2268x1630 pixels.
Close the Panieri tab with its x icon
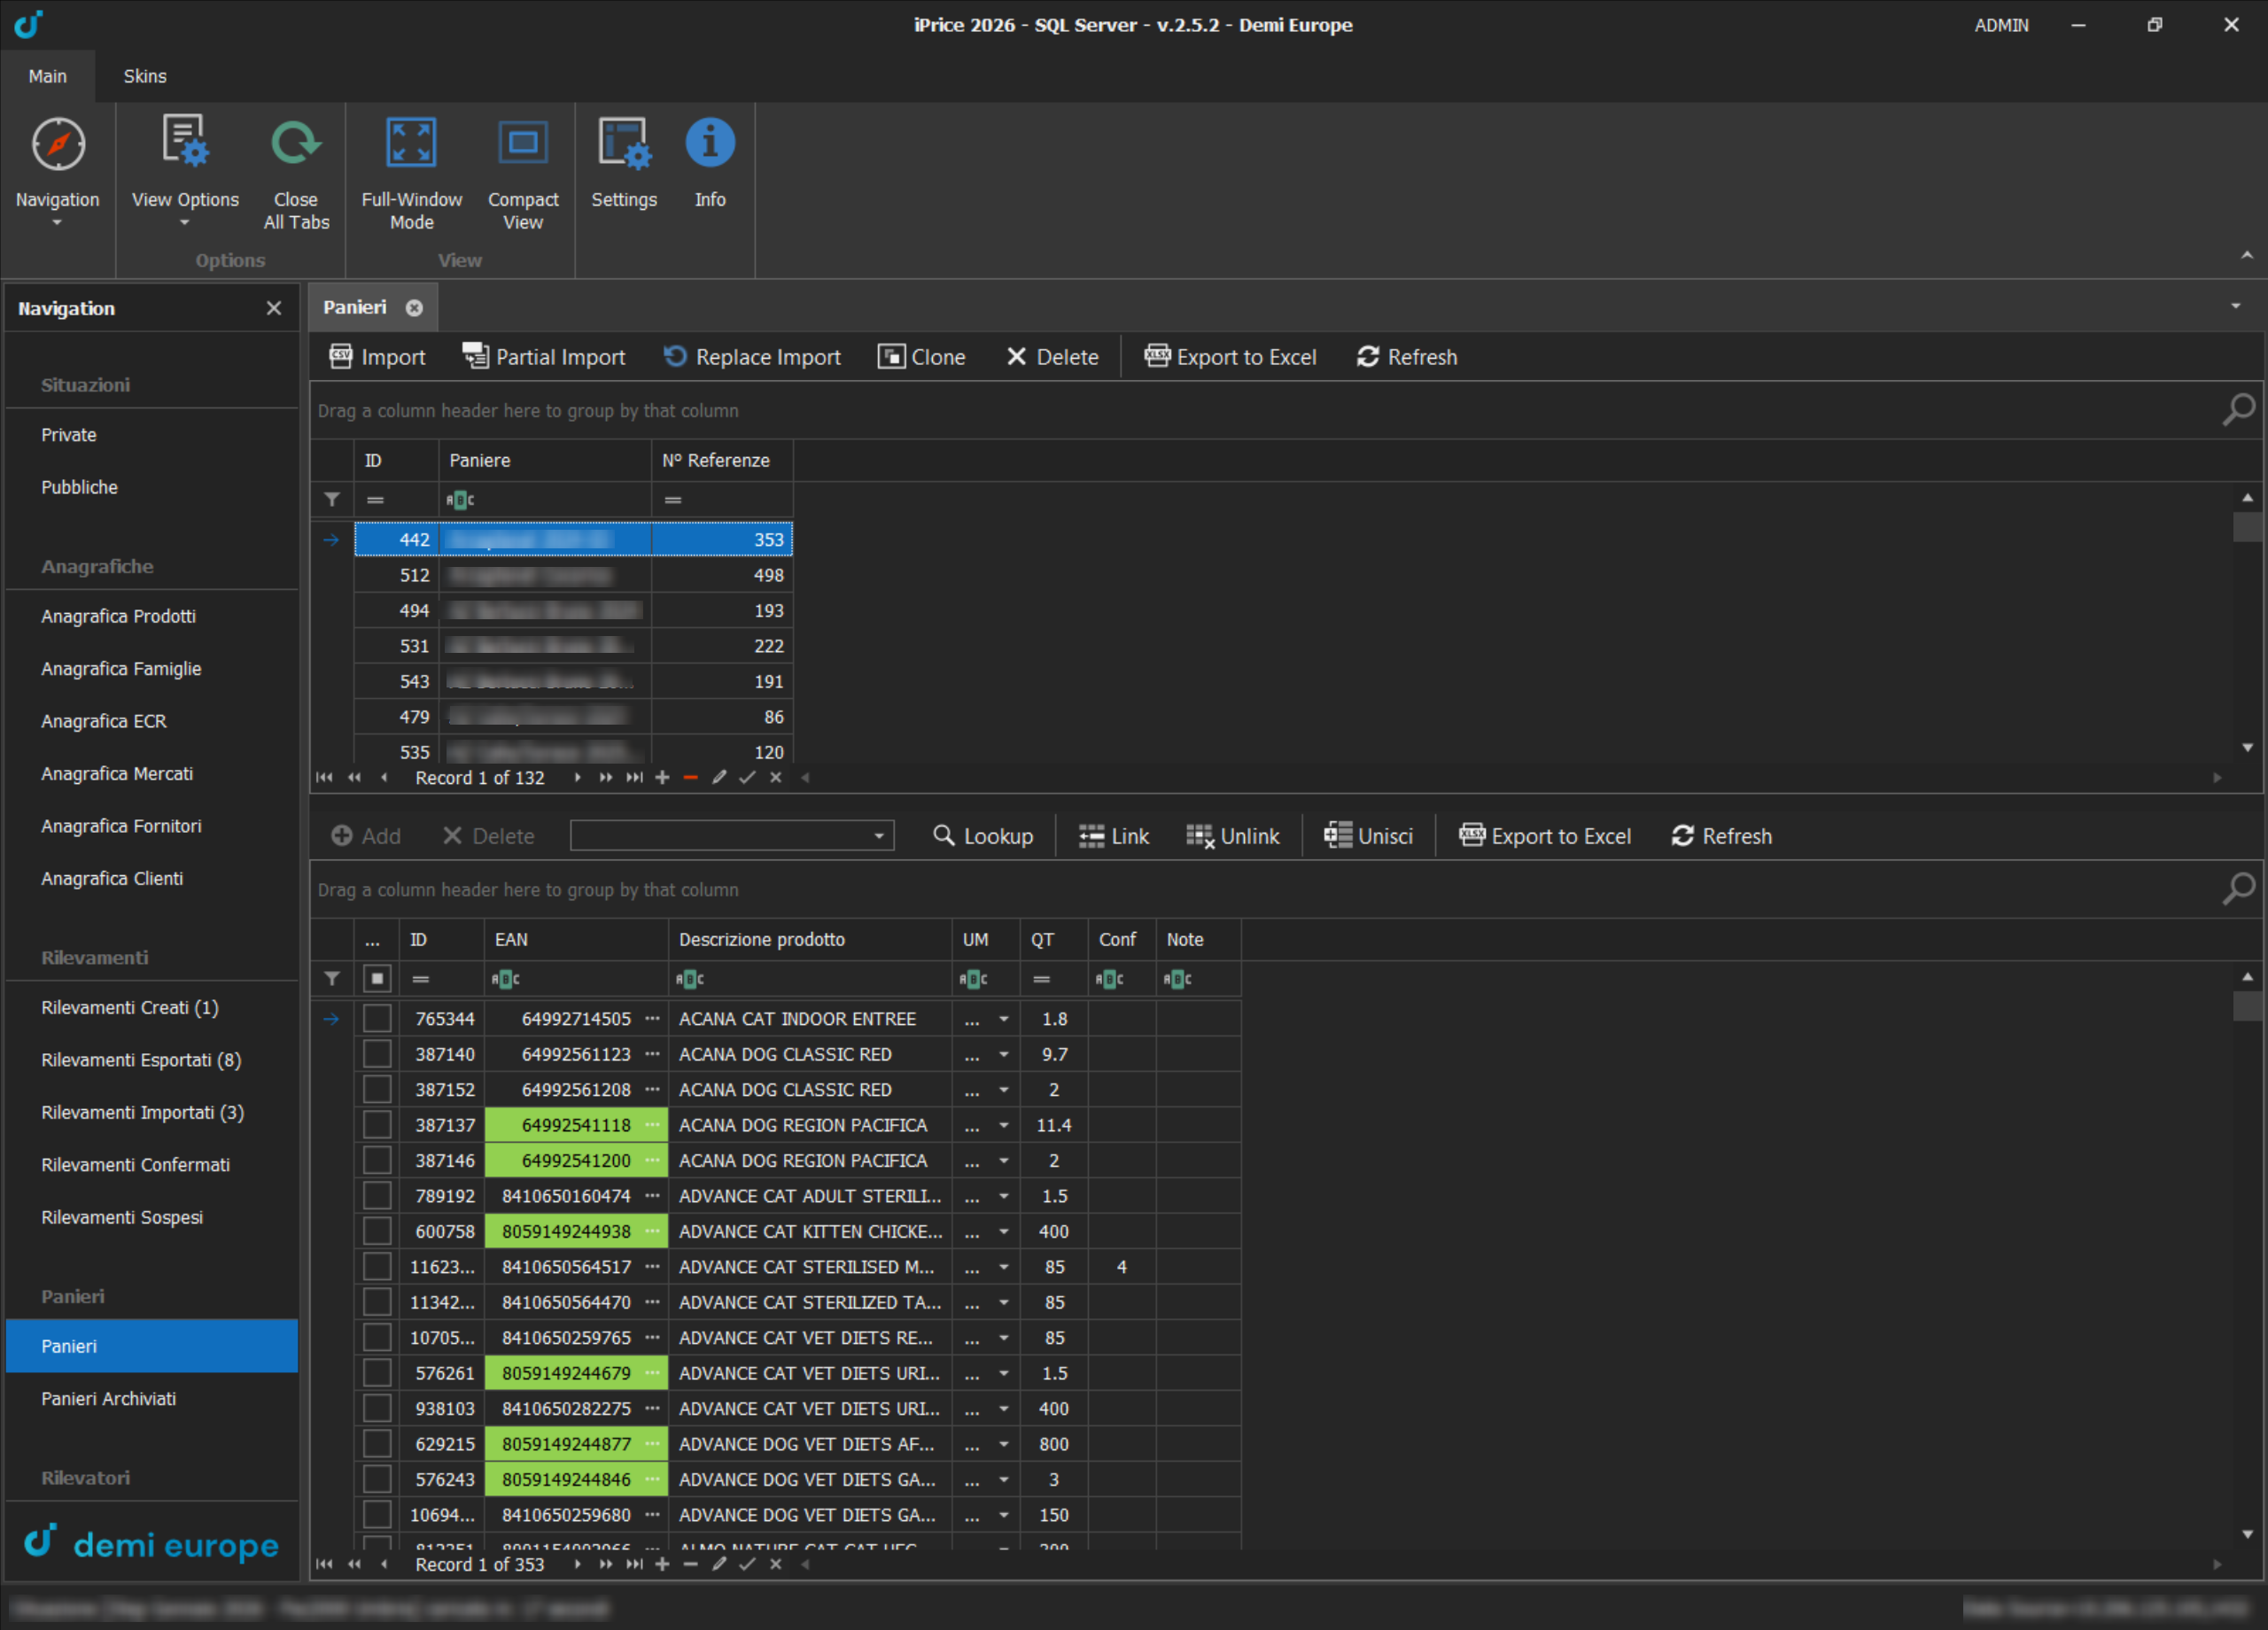pyautogui.click(x=414, y=308)
